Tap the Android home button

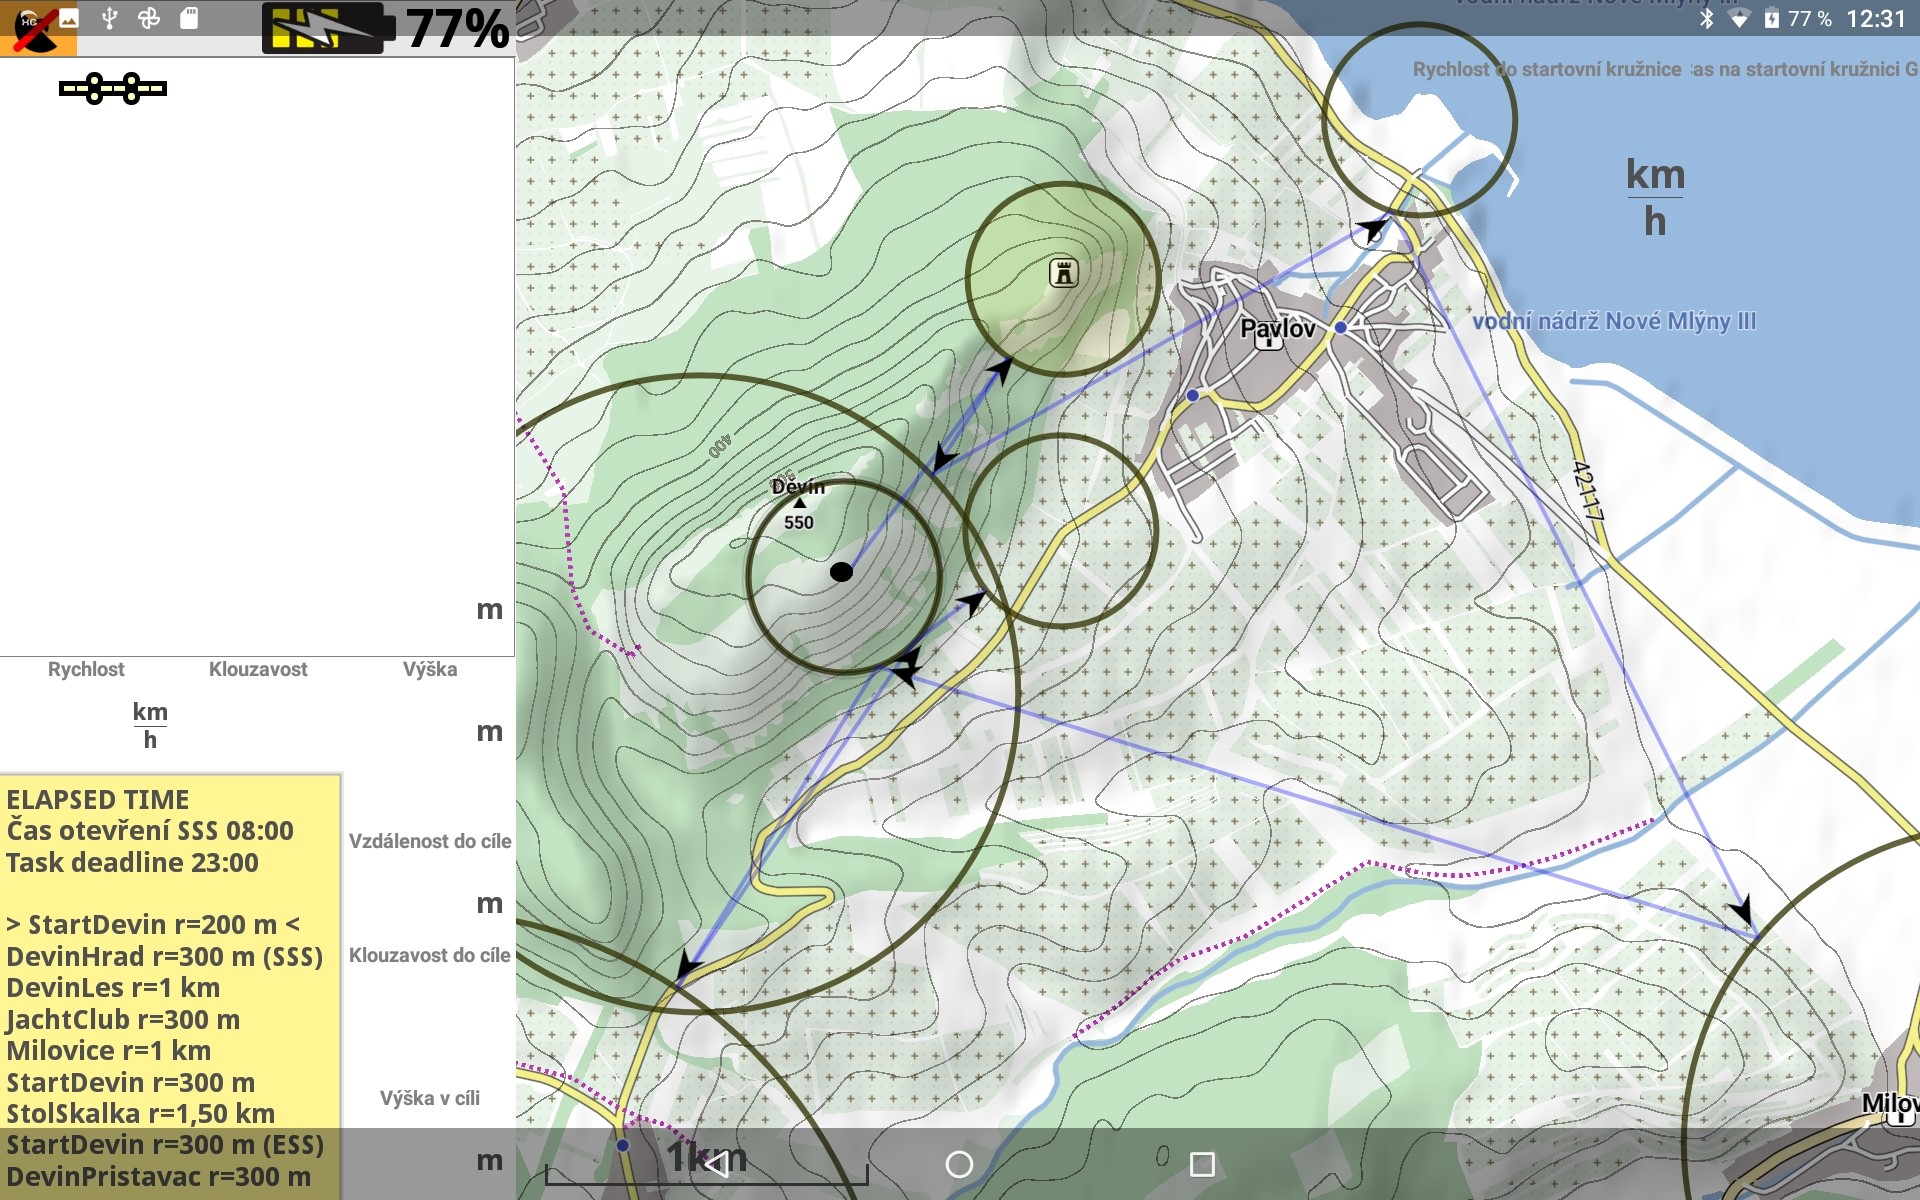click(x=959, y=1164)
